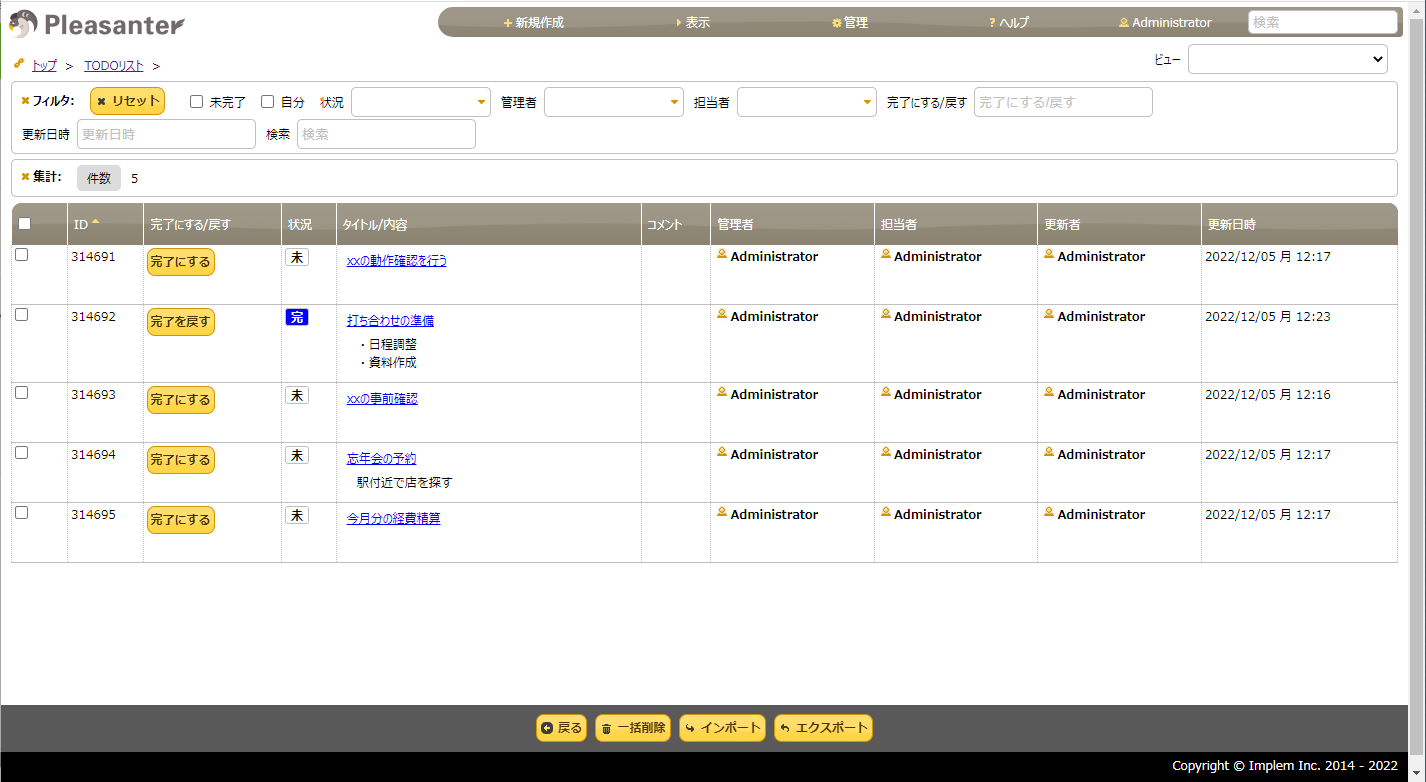1426x782 pixels.
Task: Enable the 未完了 filter checkbox
Action: [x=195, y=101]
